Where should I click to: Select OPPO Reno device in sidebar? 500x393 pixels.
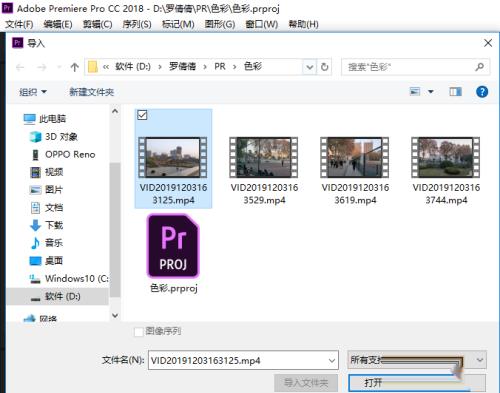[x=63, y=154]
